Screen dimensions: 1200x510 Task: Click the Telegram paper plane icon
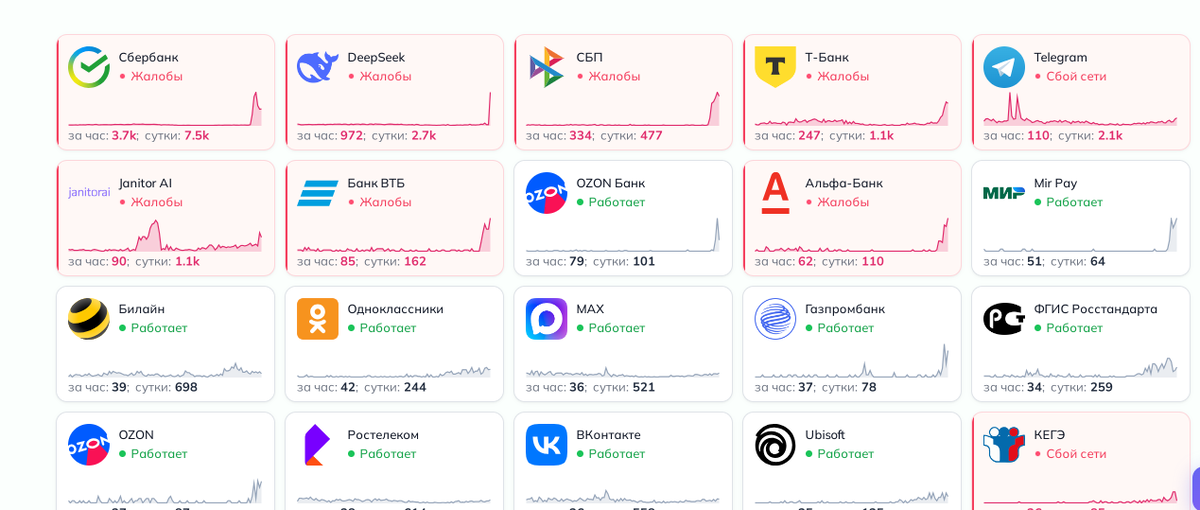coord(1004,67)
